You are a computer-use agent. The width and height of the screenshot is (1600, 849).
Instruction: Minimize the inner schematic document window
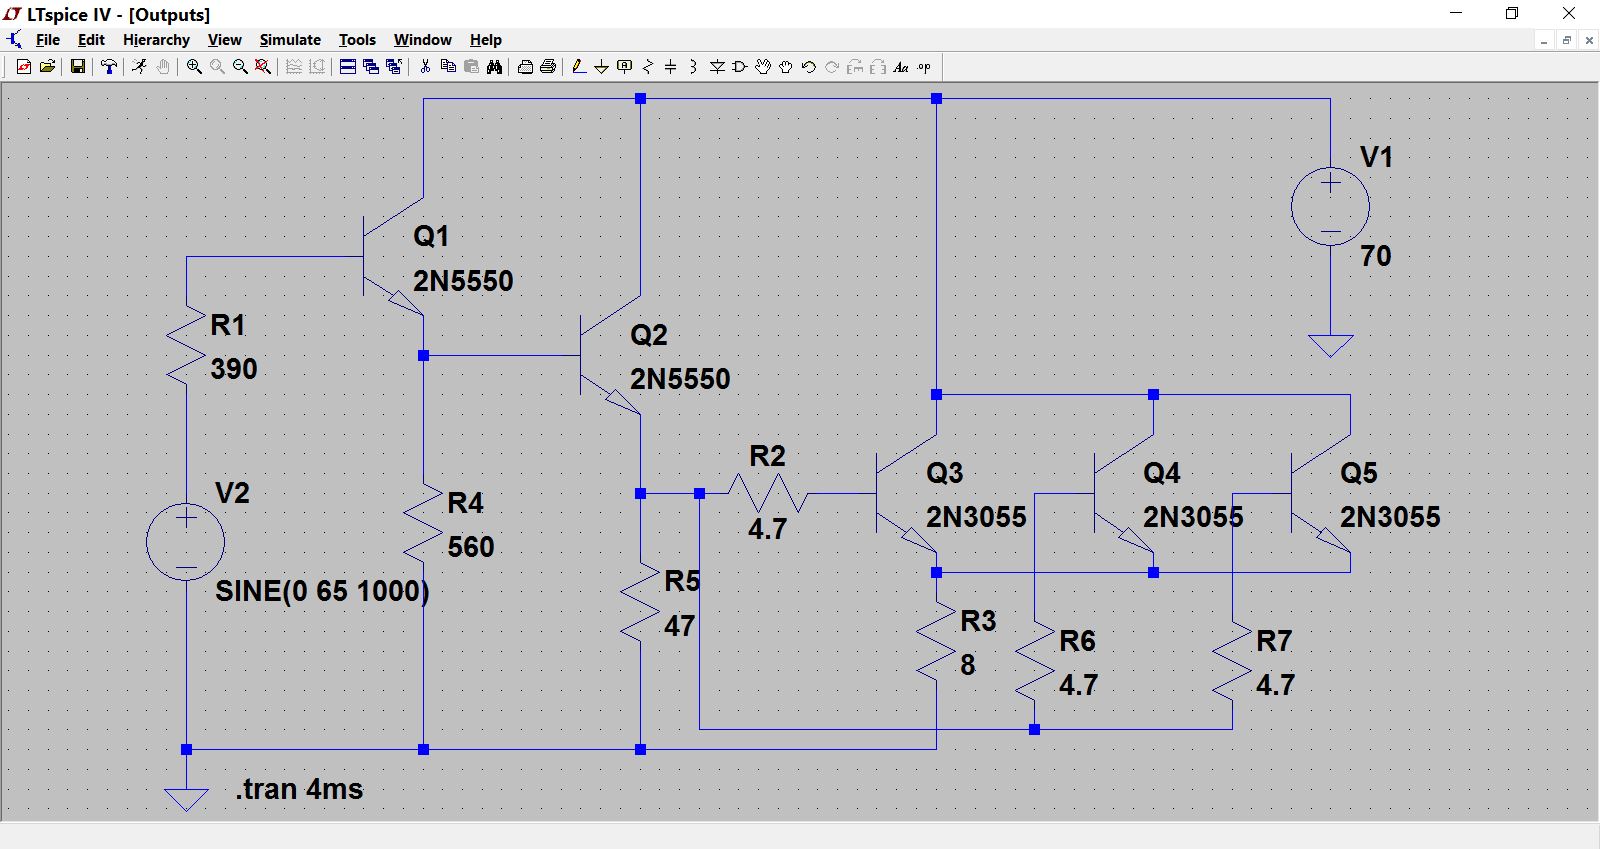pyautogui.click(x=1544, y=40)
